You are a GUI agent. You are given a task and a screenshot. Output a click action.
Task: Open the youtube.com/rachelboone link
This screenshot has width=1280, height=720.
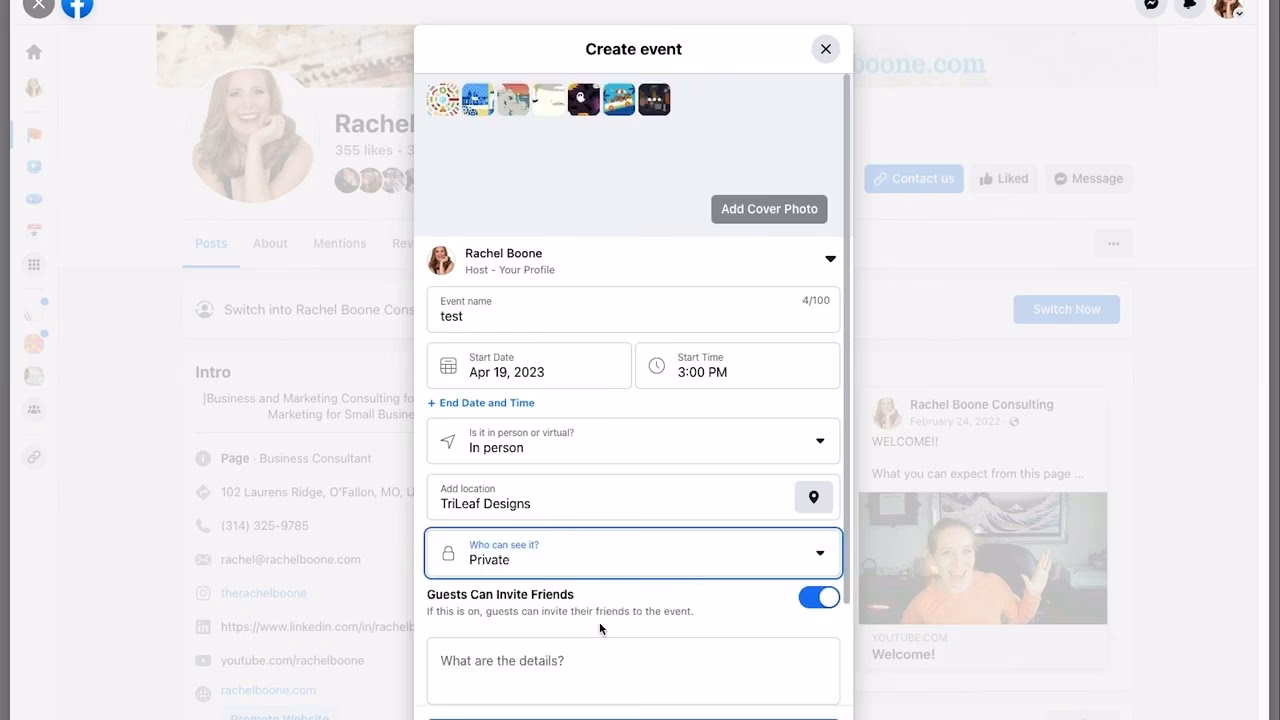(292, 660)
